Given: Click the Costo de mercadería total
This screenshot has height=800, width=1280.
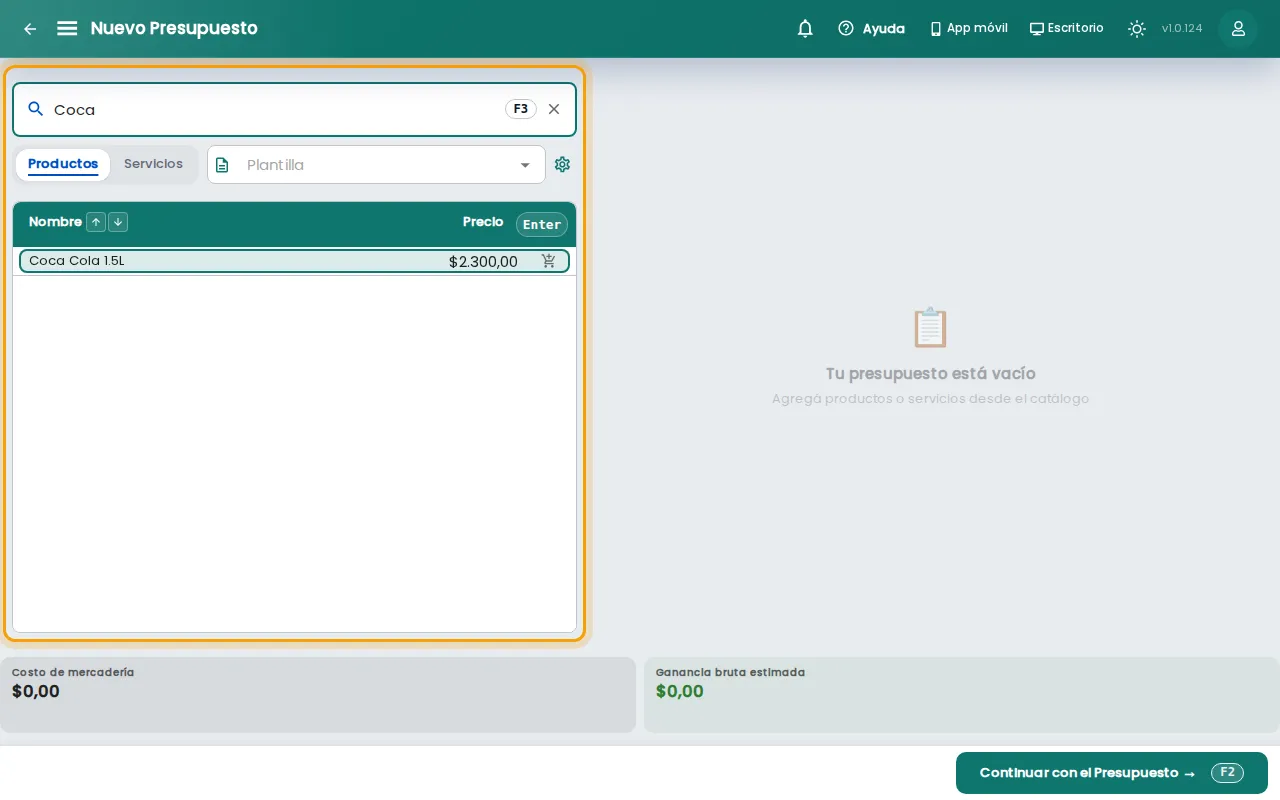Looking at the screenshot, I should pos(36,691).
